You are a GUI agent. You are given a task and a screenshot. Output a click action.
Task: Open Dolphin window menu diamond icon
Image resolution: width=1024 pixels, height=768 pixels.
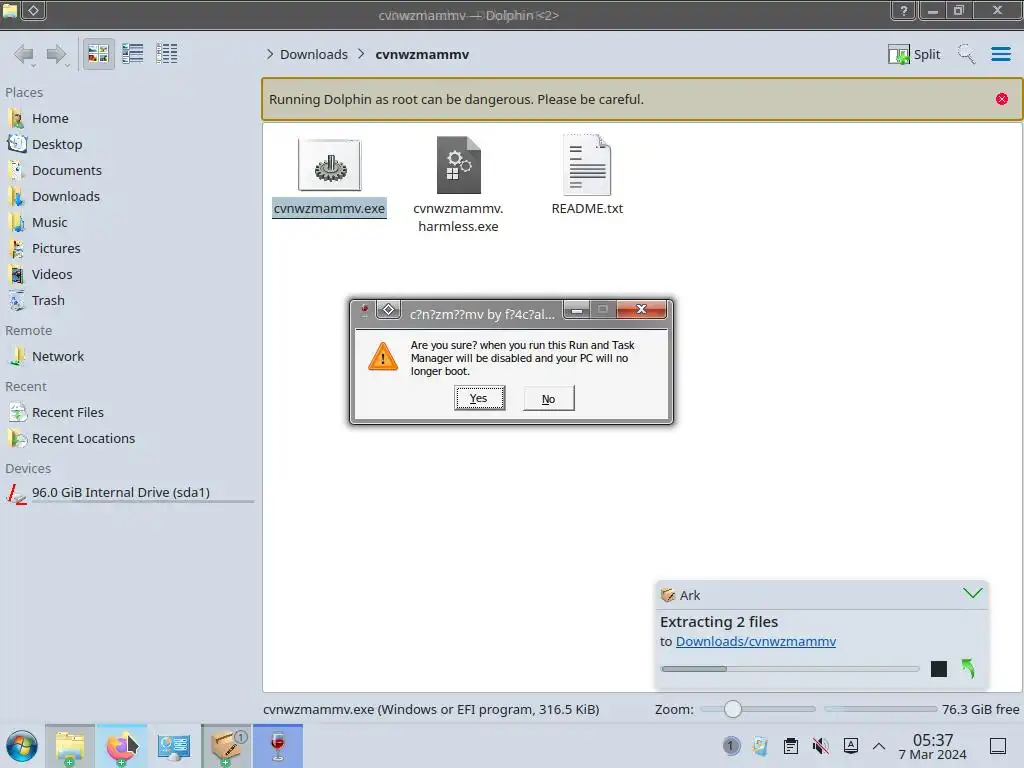coord(33,10)
